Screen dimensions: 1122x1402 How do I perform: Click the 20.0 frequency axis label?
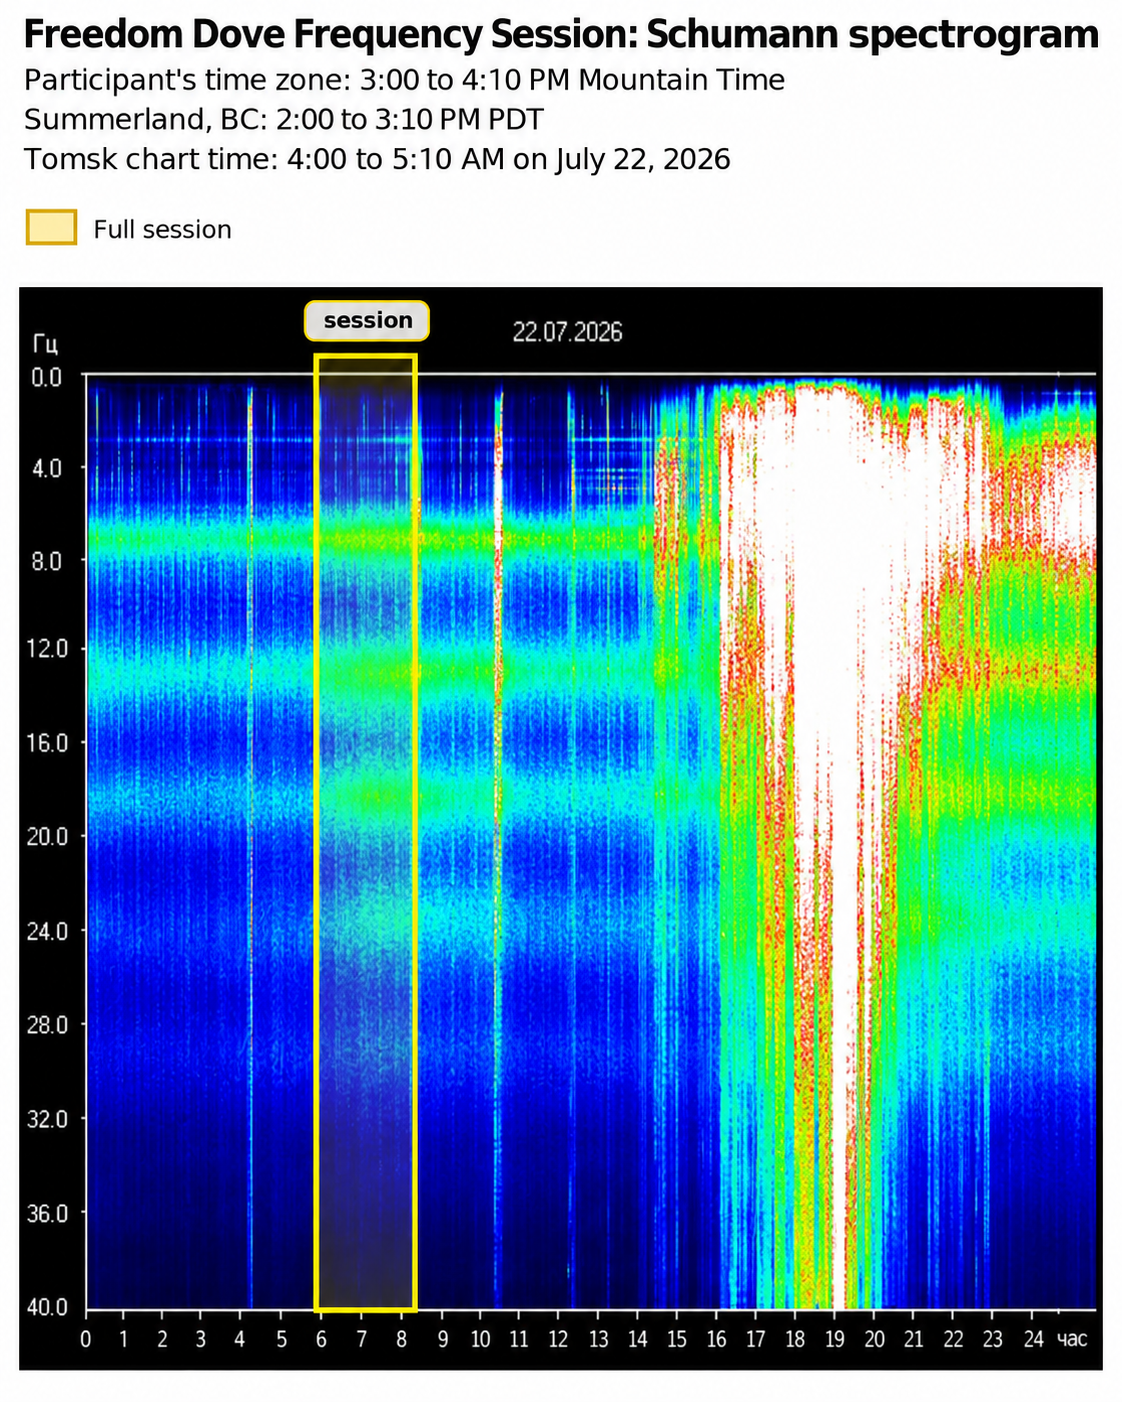pyautogui.click(x=46, y=836)
